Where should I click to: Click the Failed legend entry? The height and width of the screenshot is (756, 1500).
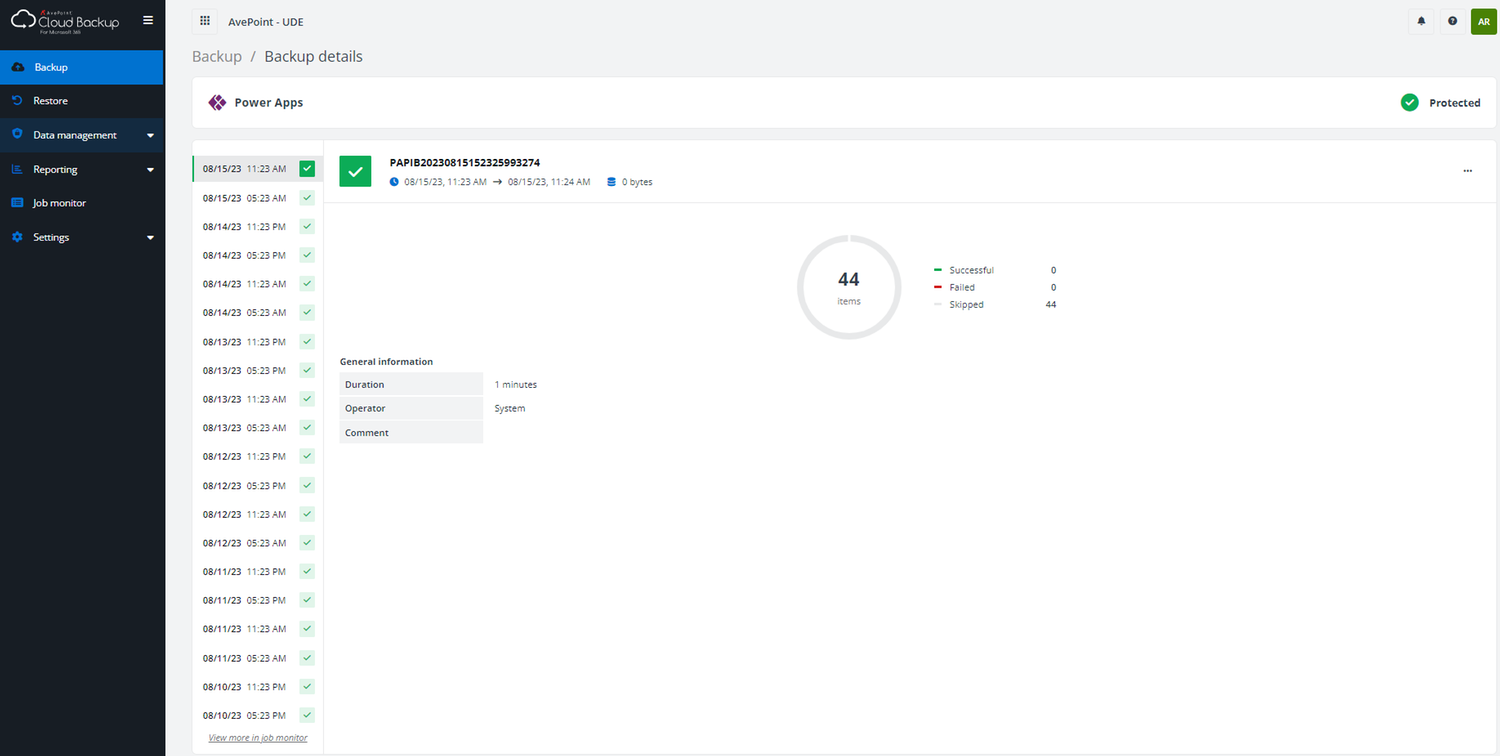[995, 287]
